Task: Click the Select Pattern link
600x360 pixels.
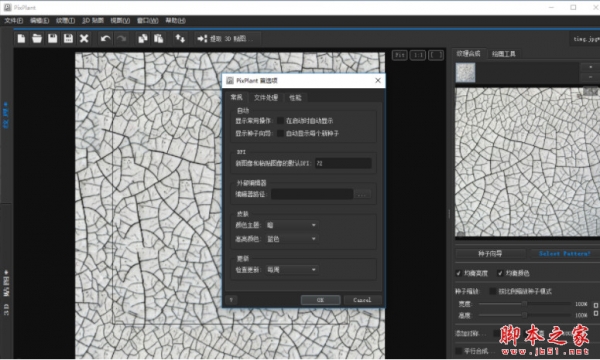Action: click(564, 254)
